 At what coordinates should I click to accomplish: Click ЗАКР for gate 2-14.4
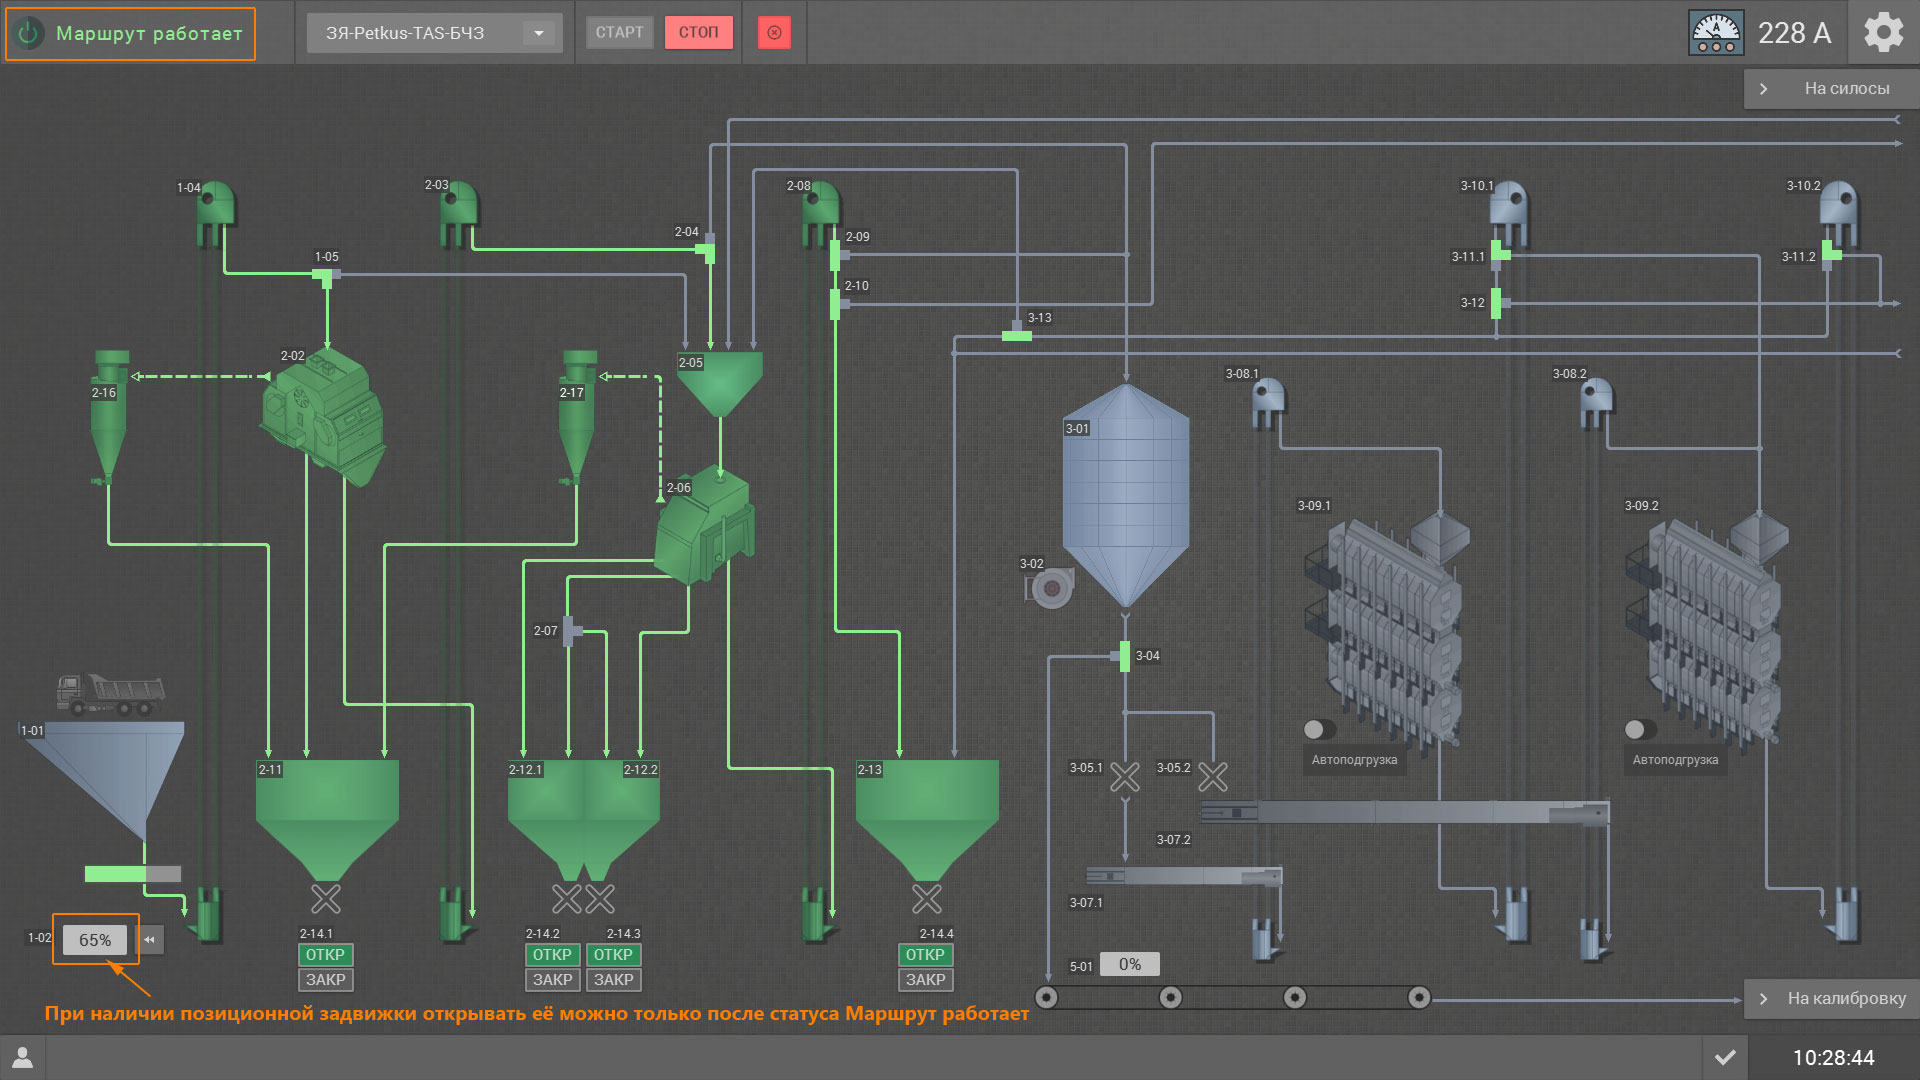click(x=925, y=980)
